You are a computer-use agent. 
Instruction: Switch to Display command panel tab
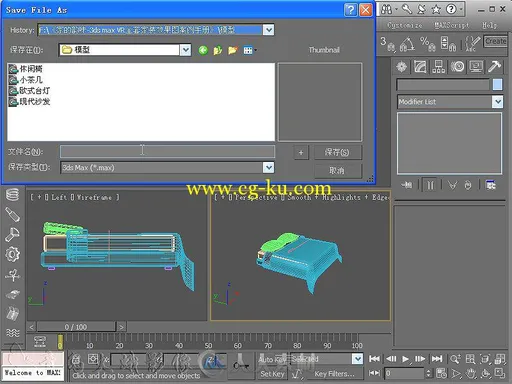476,67
